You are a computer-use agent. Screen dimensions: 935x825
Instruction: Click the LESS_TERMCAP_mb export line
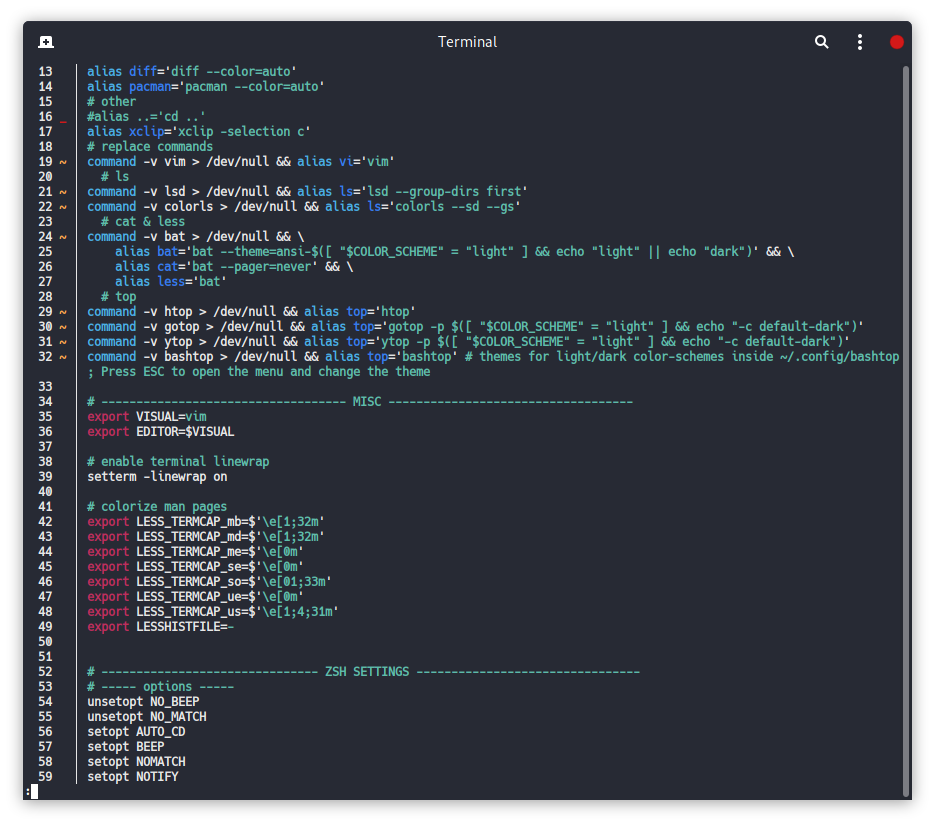(206, 522)
